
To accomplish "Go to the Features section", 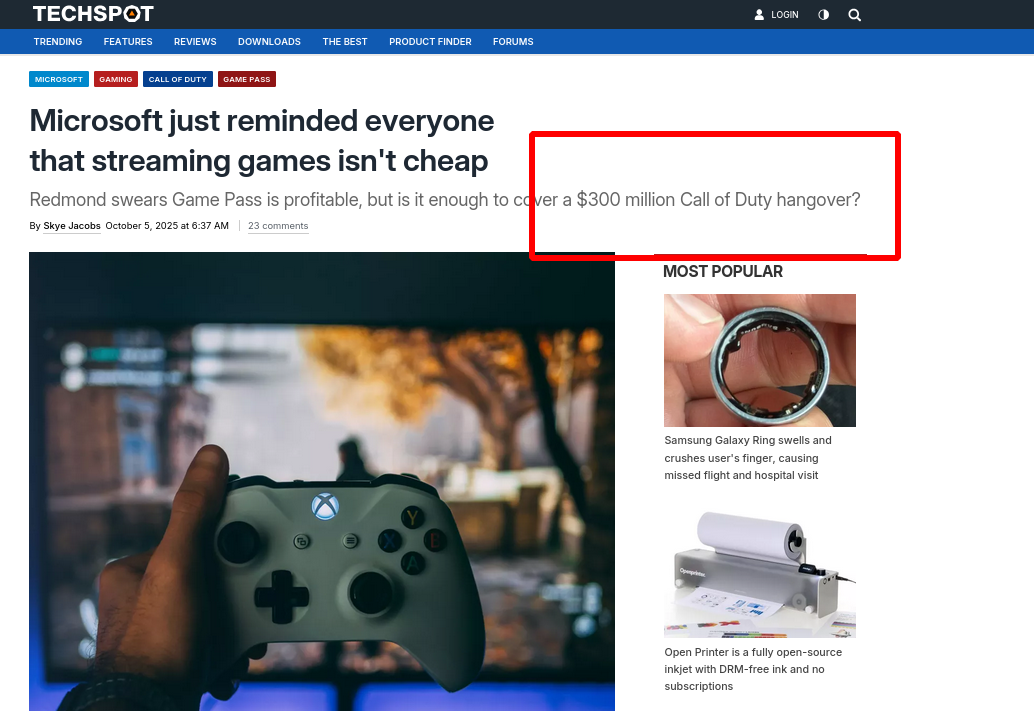I will tap(128, 42).
